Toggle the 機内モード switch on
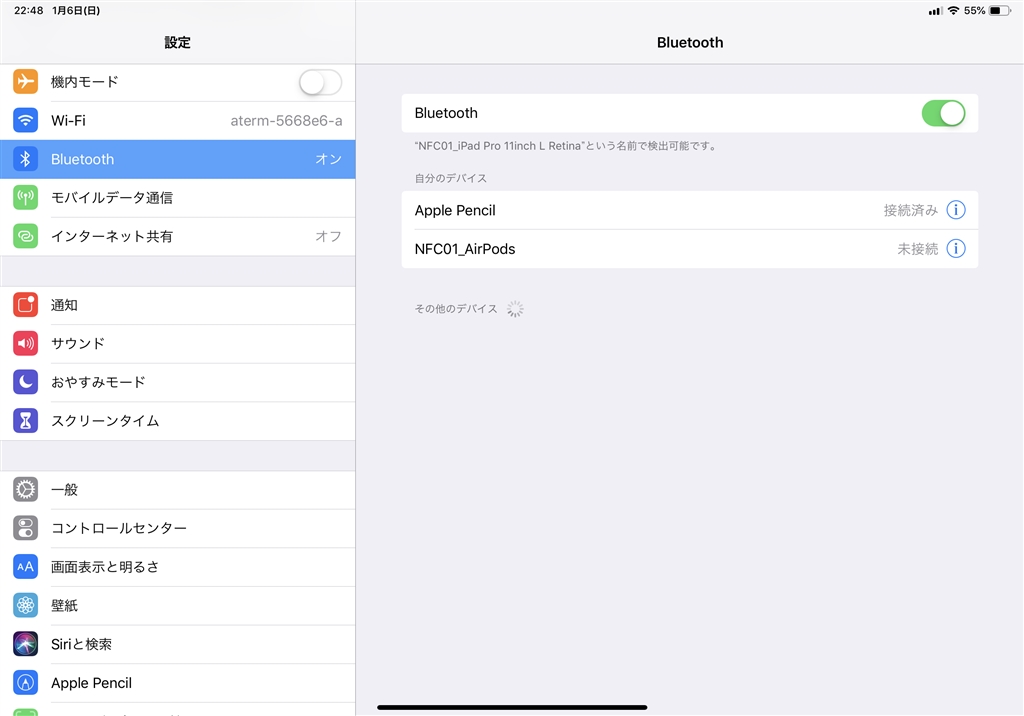The width and height of the screenshot is (1024, 716). tap(320, 82)
